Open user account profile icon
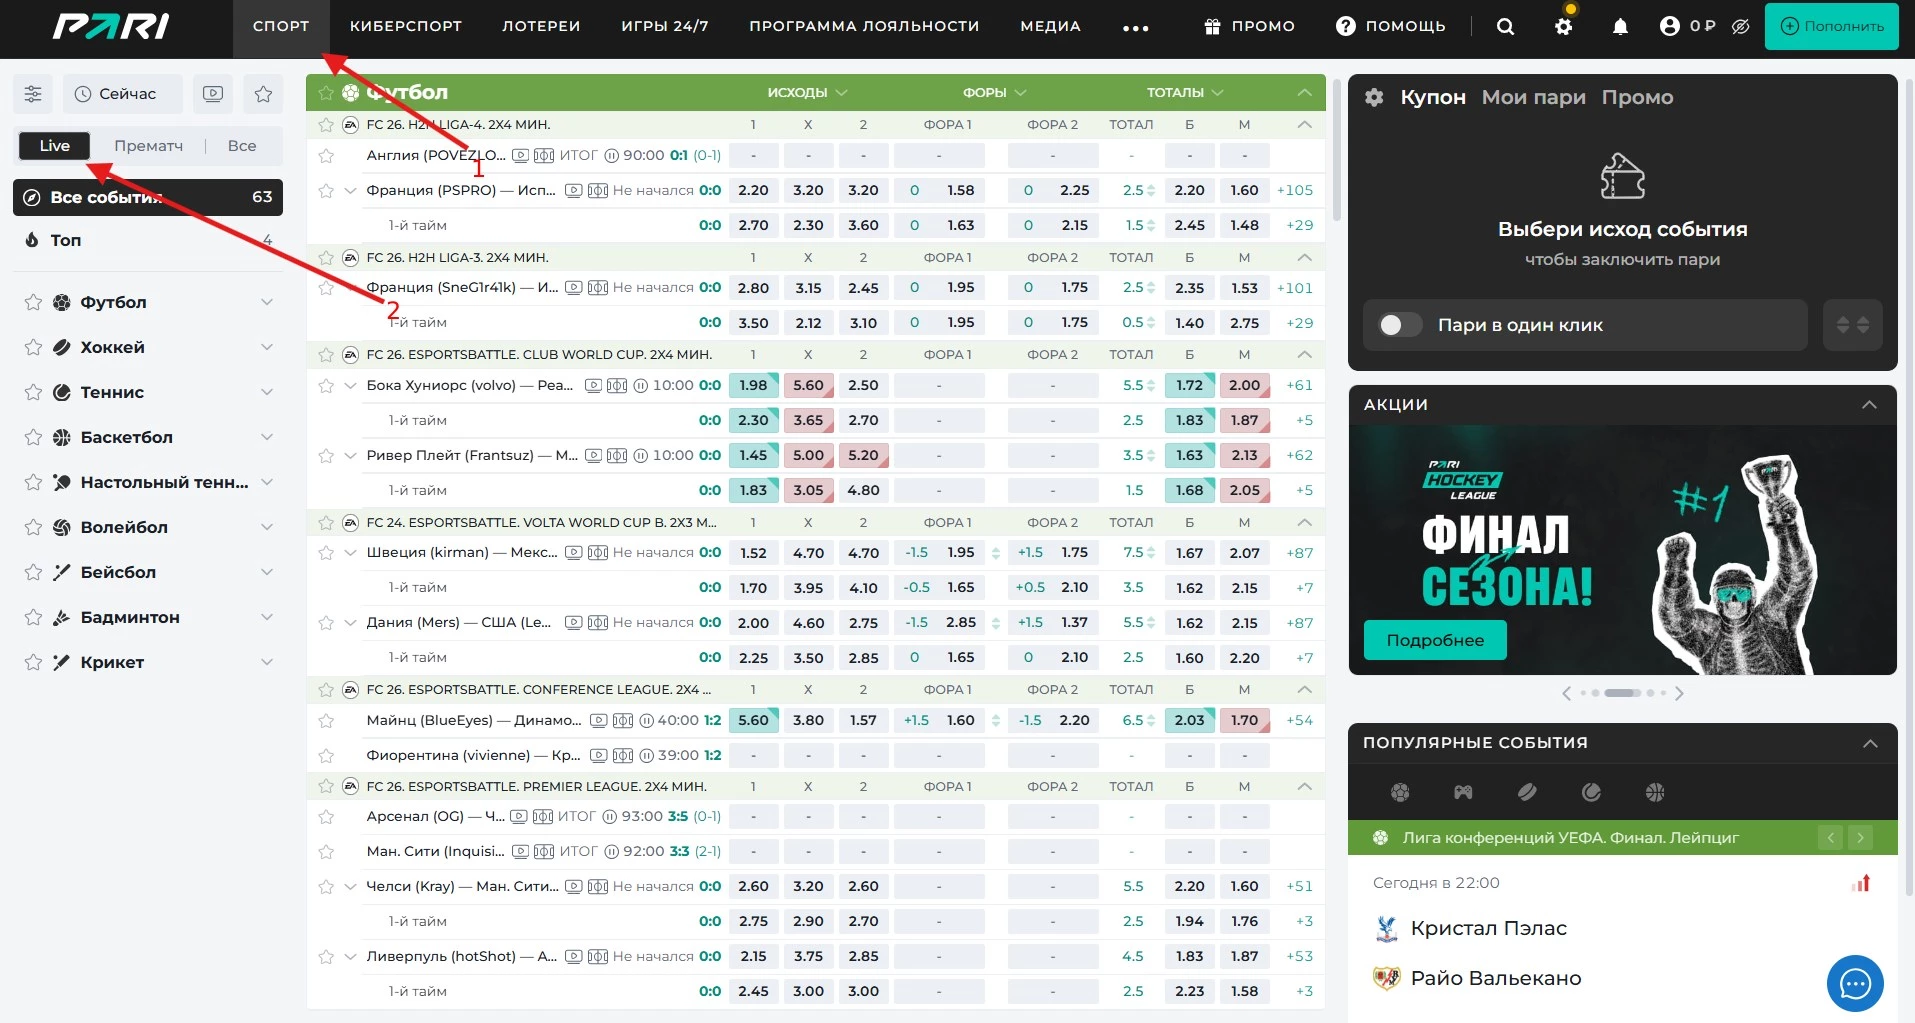 point(1669,27)
